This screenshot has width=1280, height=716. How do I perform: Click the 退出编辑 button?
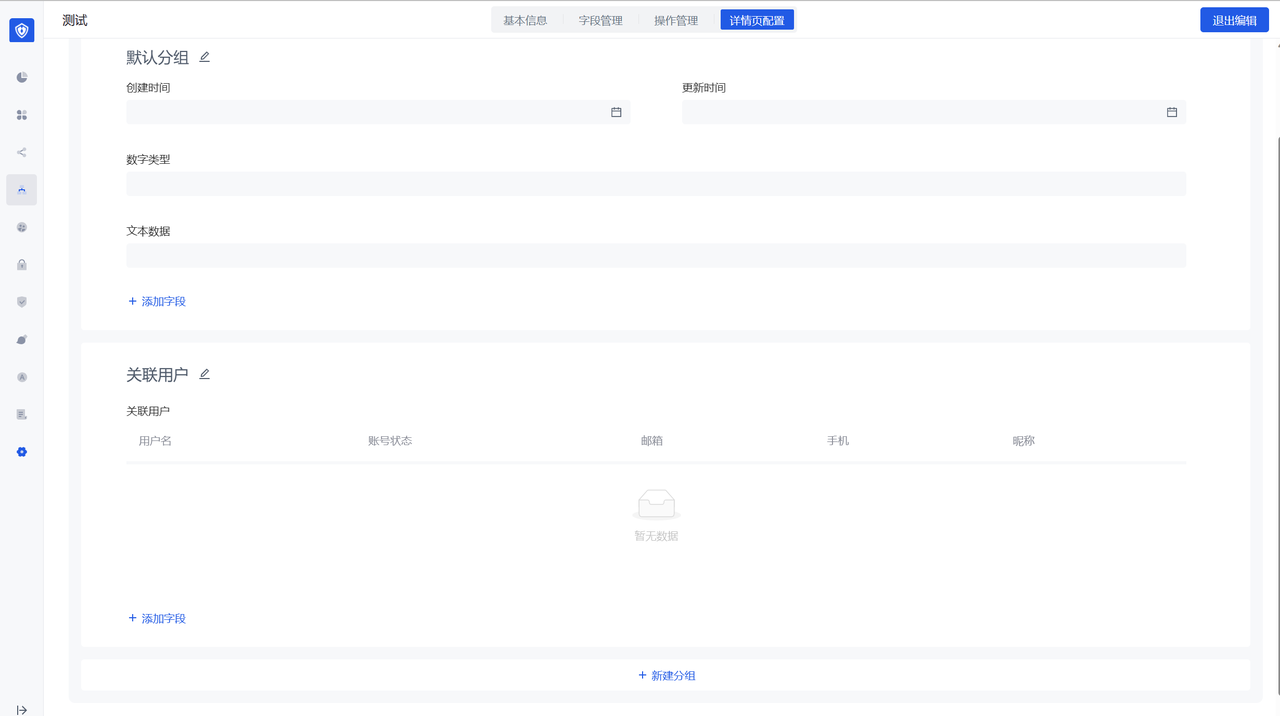click(1234, 20)
